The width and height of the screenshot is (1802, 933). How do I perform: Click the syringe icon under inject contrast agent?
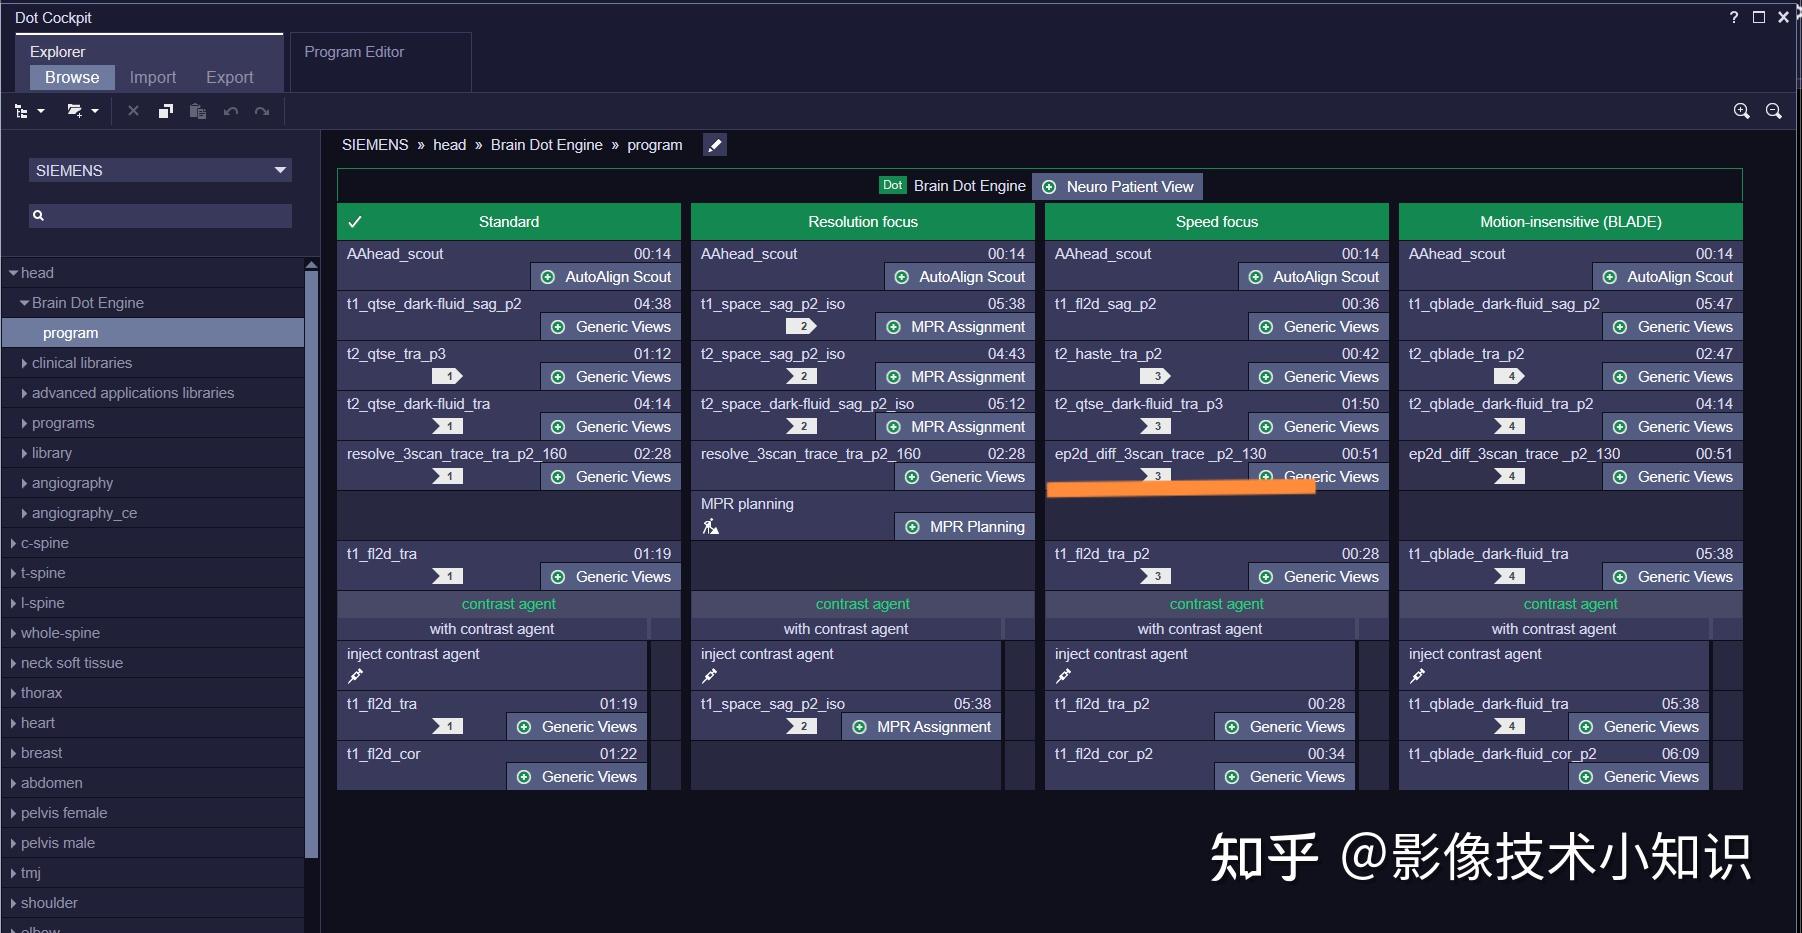coord(355,676)
